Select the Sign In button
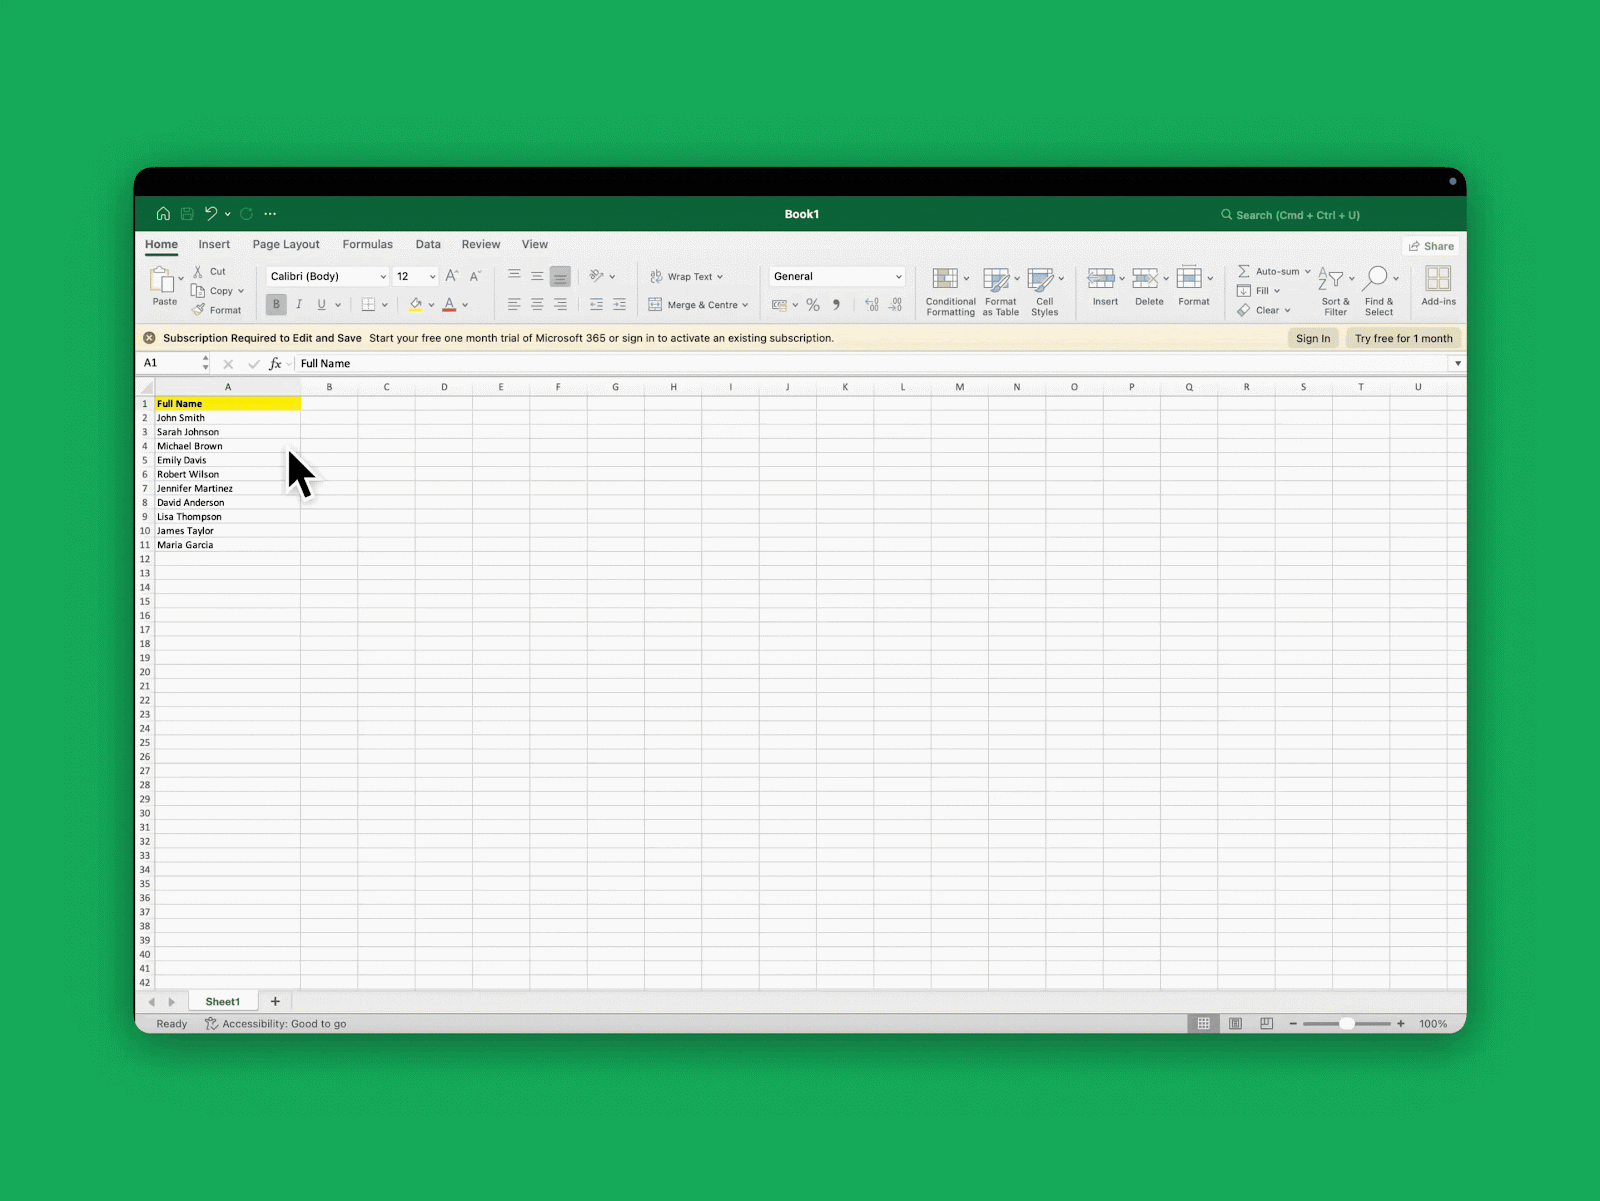1600x1201 pixels. point(1313,338)
